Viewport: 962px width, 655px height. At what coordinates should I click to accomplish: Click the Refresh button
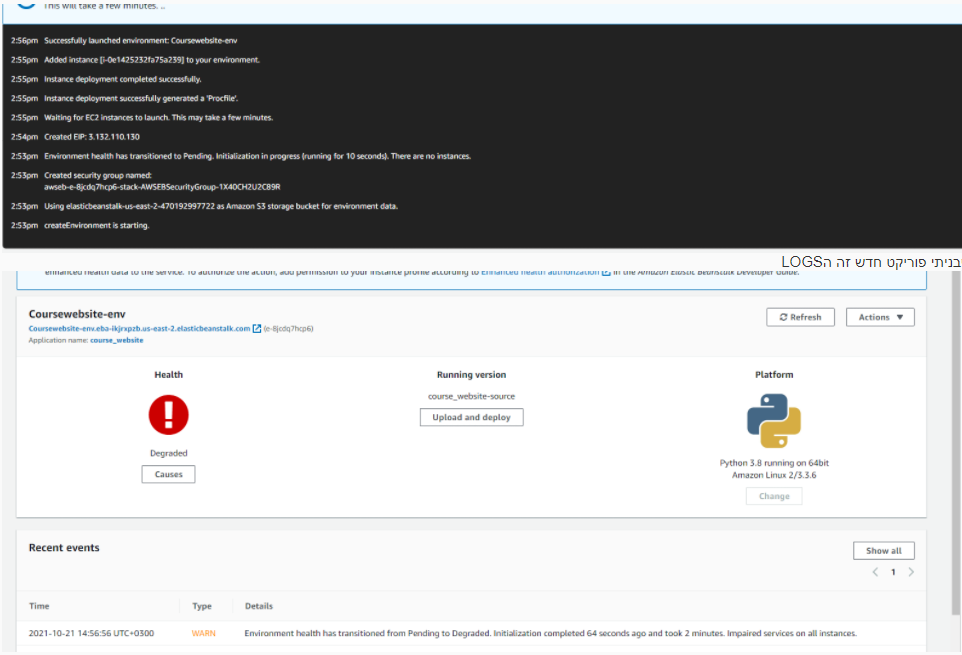(800, 317)
